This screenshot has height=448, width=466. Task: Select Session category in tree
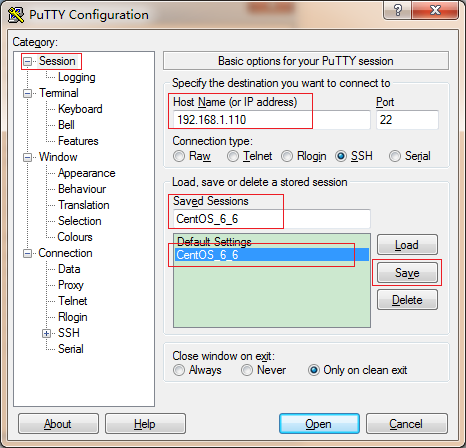click(x=57, y=61)
